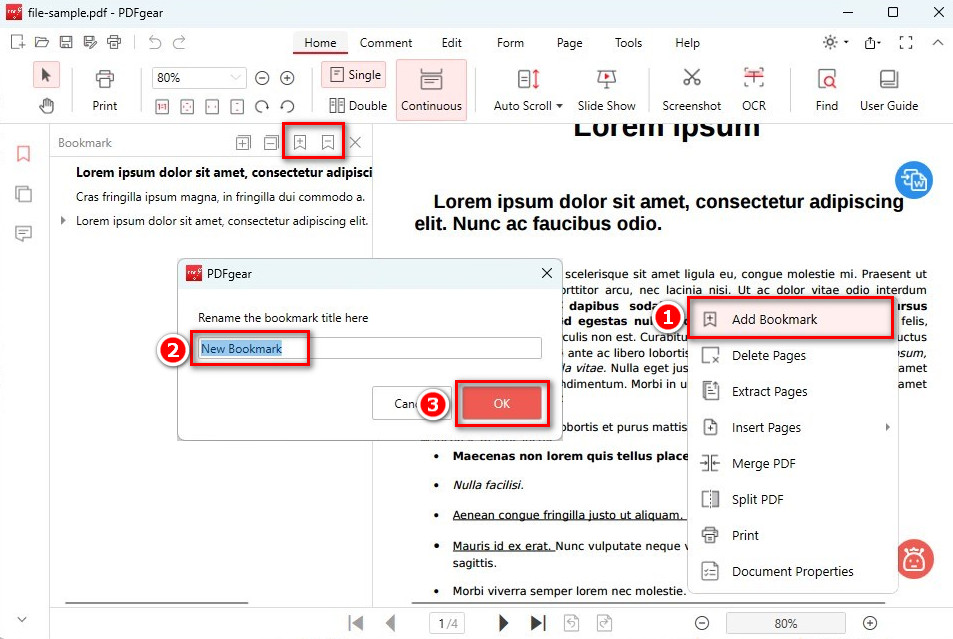Click the New Bookmark name field
The height and width of the screenshot is (639, 953).
coord(250,348)
